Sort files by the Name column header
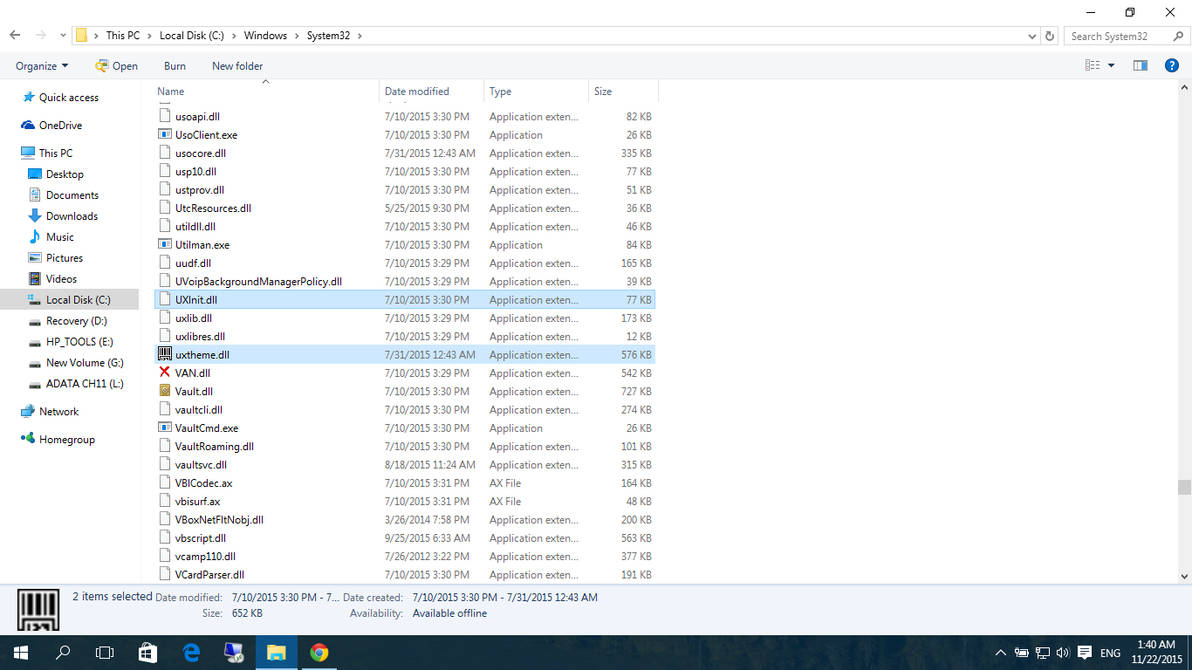 click(x=170, y=91)
